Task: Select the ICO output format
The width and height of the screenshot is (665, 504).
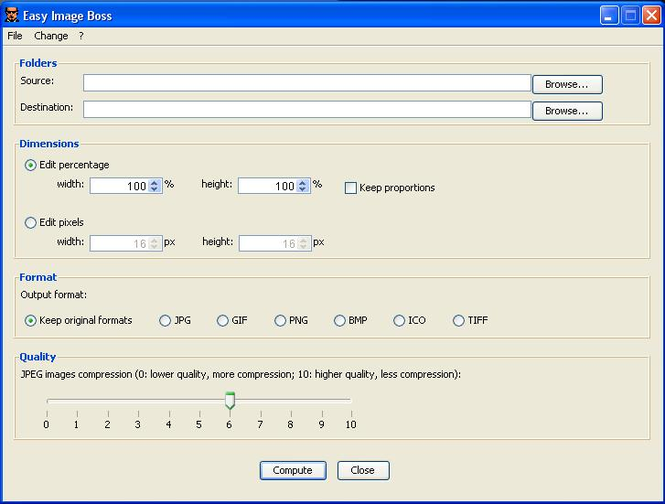Action: [399, 321]
